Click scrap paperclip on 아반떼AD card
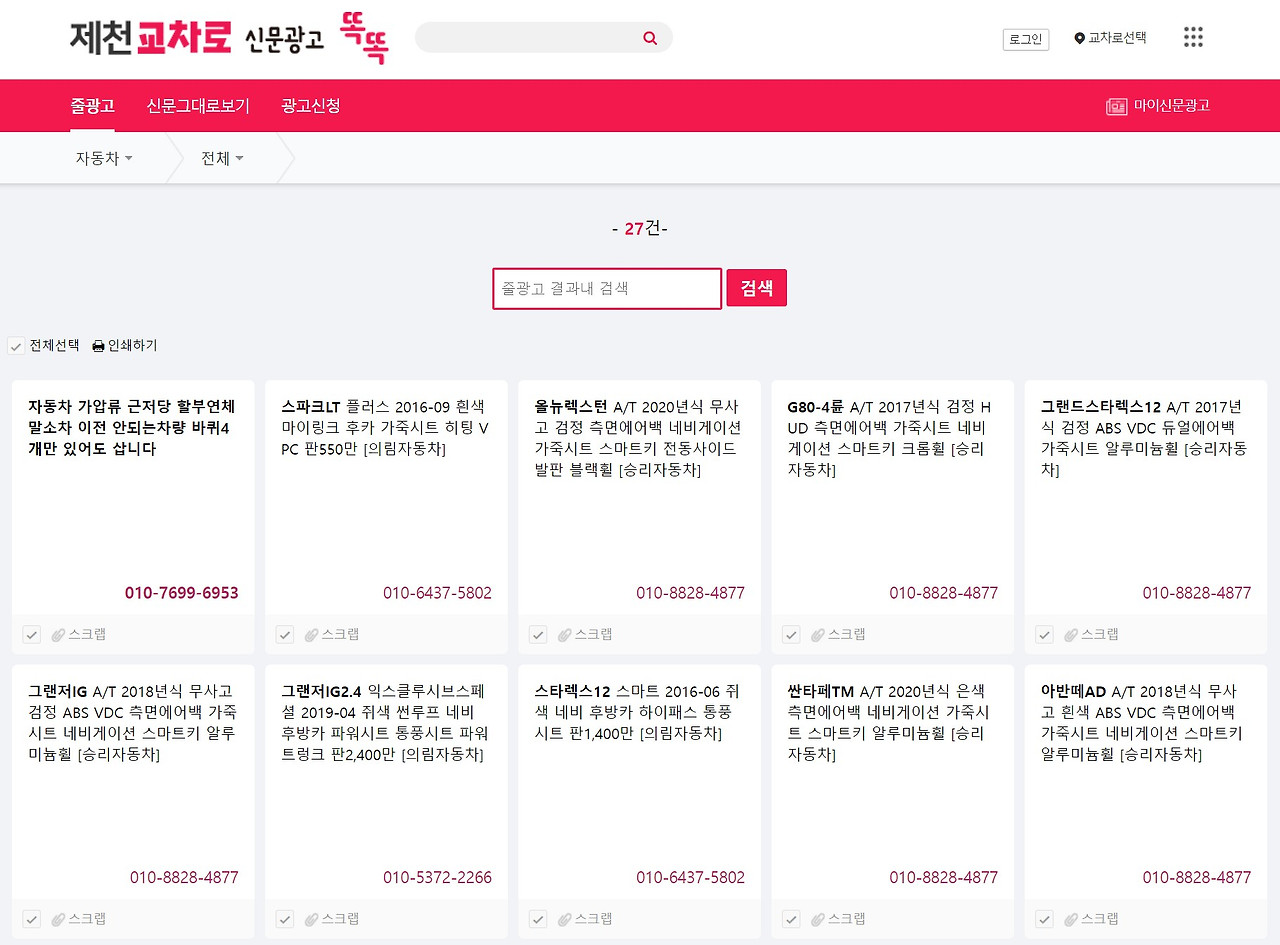This screenshot has width=1280, height=945. [1070, 919]
